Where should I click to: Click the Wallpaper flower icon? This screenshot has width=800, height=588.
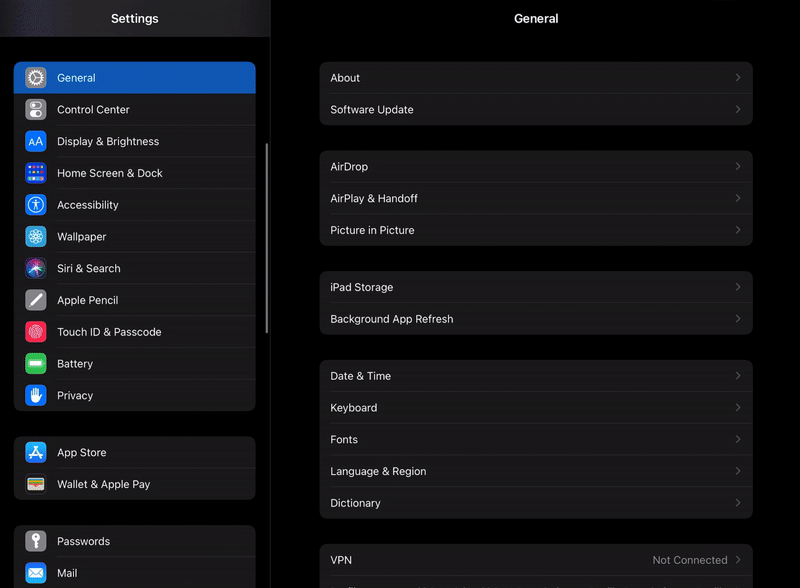pyautogui.click(x=36, y=236)
